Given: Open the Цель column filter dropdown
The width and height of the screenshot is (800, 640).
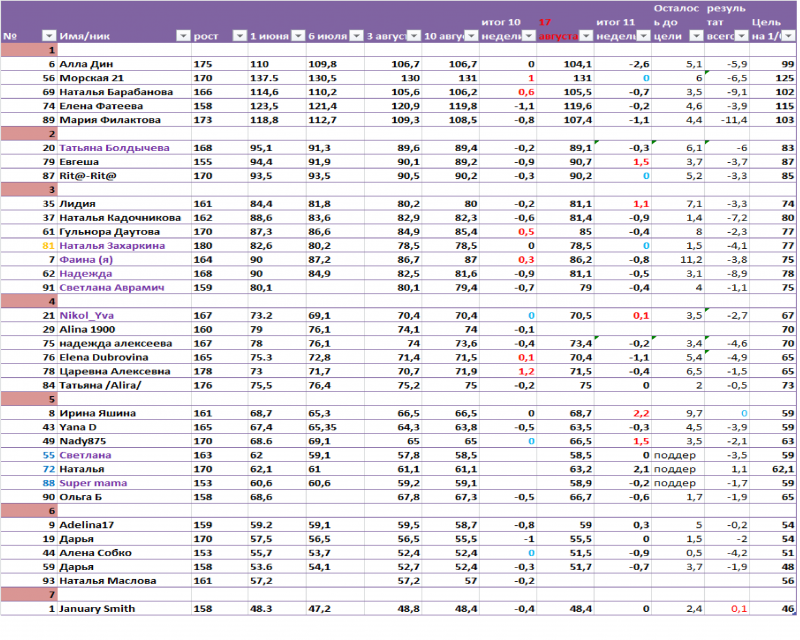Looking at the screenshot, I should (x=790, y=36).
